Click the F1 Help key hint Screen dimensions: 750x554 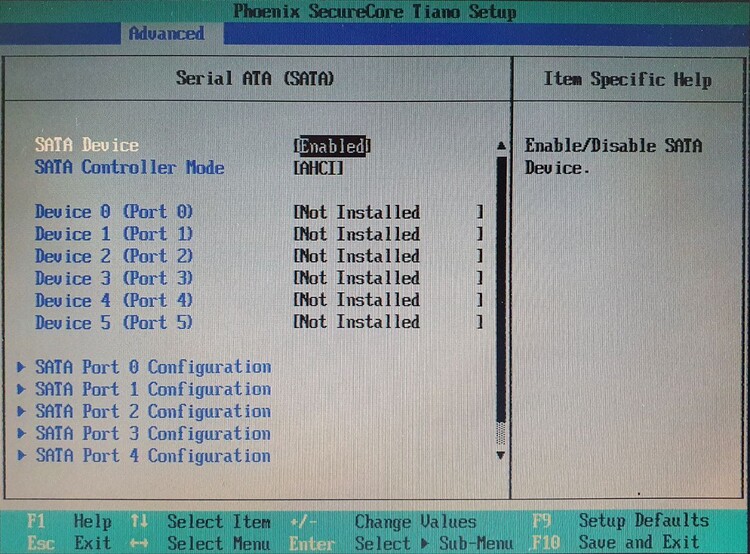[x=69, y=521]
